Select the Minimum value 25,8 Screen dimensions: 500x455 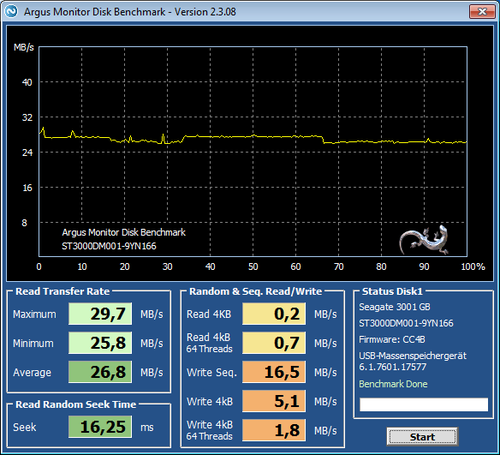[x=100, y=343]
